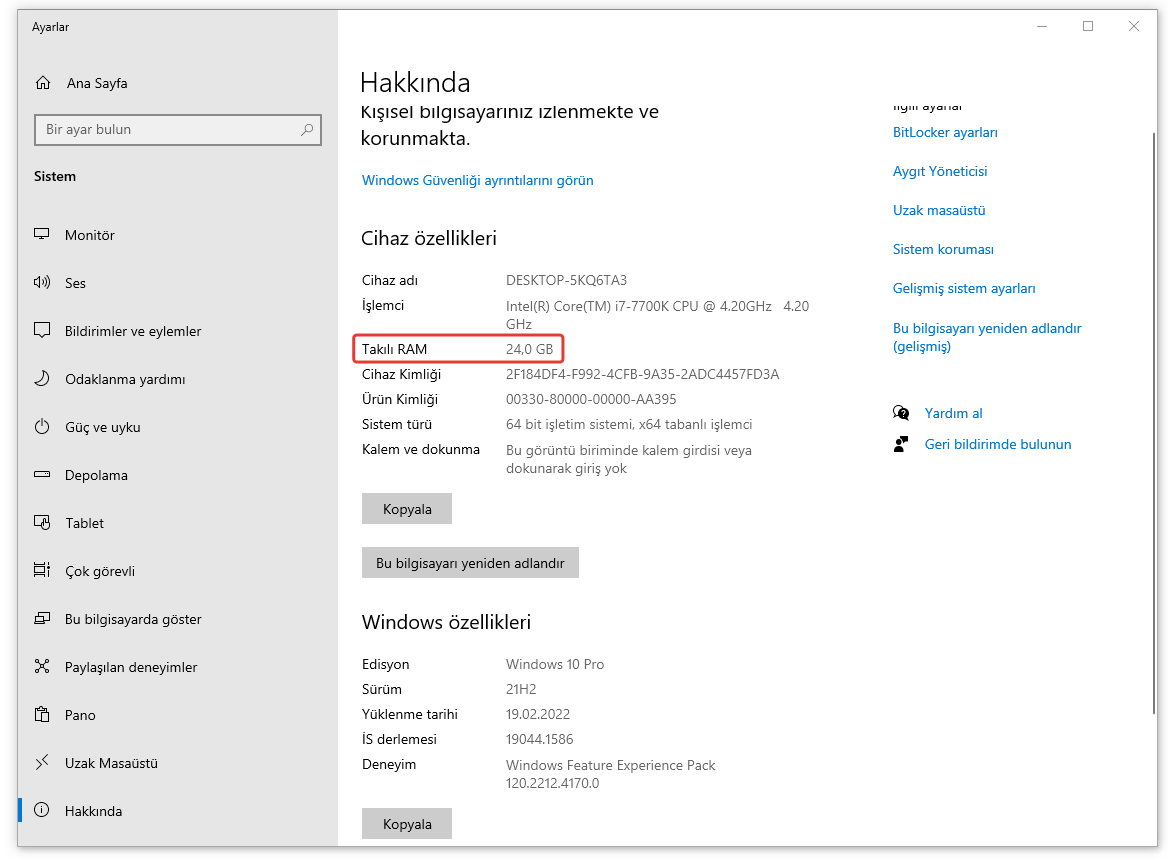Click the Monitör display icon in sidebar
Viewport: 1168px width, 860px height.
(x=42, y=235)
